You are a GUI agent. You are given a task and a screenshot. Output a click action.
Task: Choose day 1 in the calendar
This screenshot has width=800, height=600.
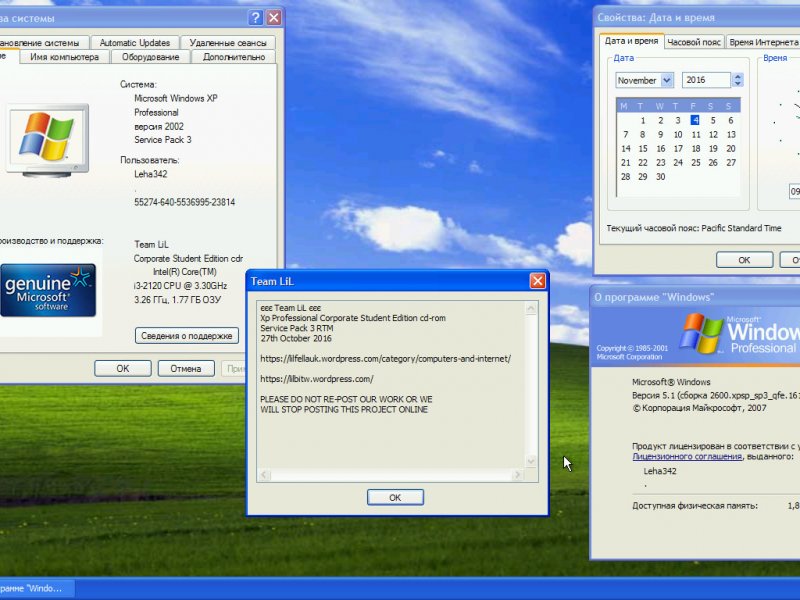(643, 120)
